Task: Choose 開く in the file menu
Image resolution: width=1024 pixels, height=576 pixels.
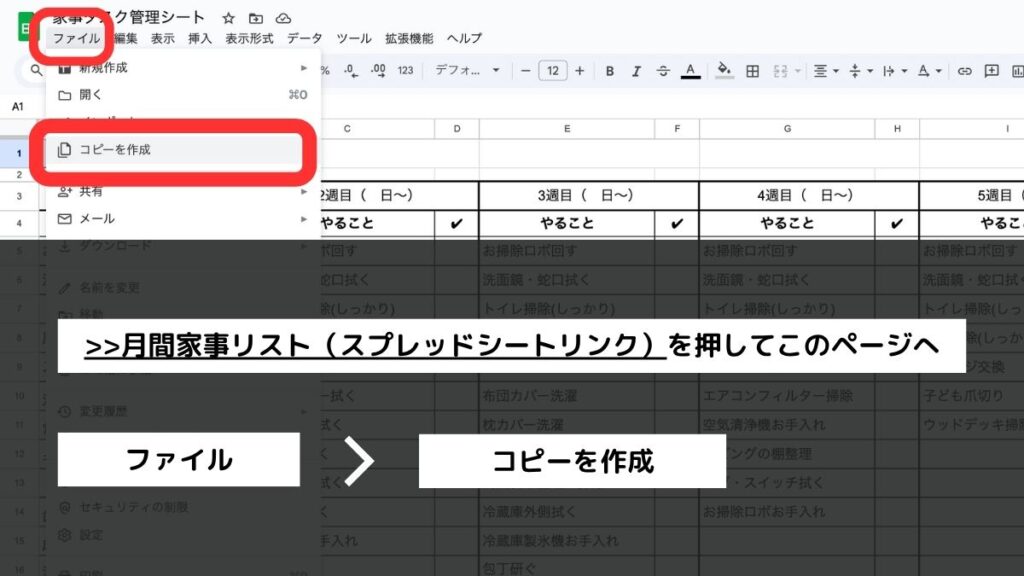Action: coord(182,95)
